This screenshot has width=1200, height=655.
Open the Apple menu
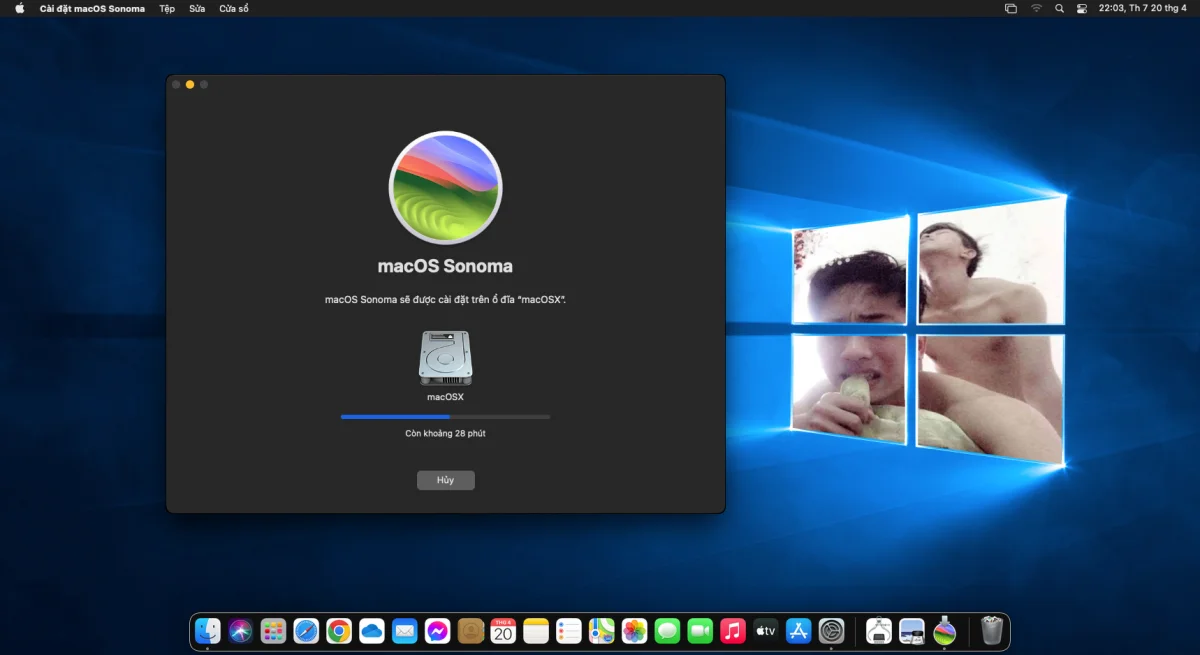[19, 8]
